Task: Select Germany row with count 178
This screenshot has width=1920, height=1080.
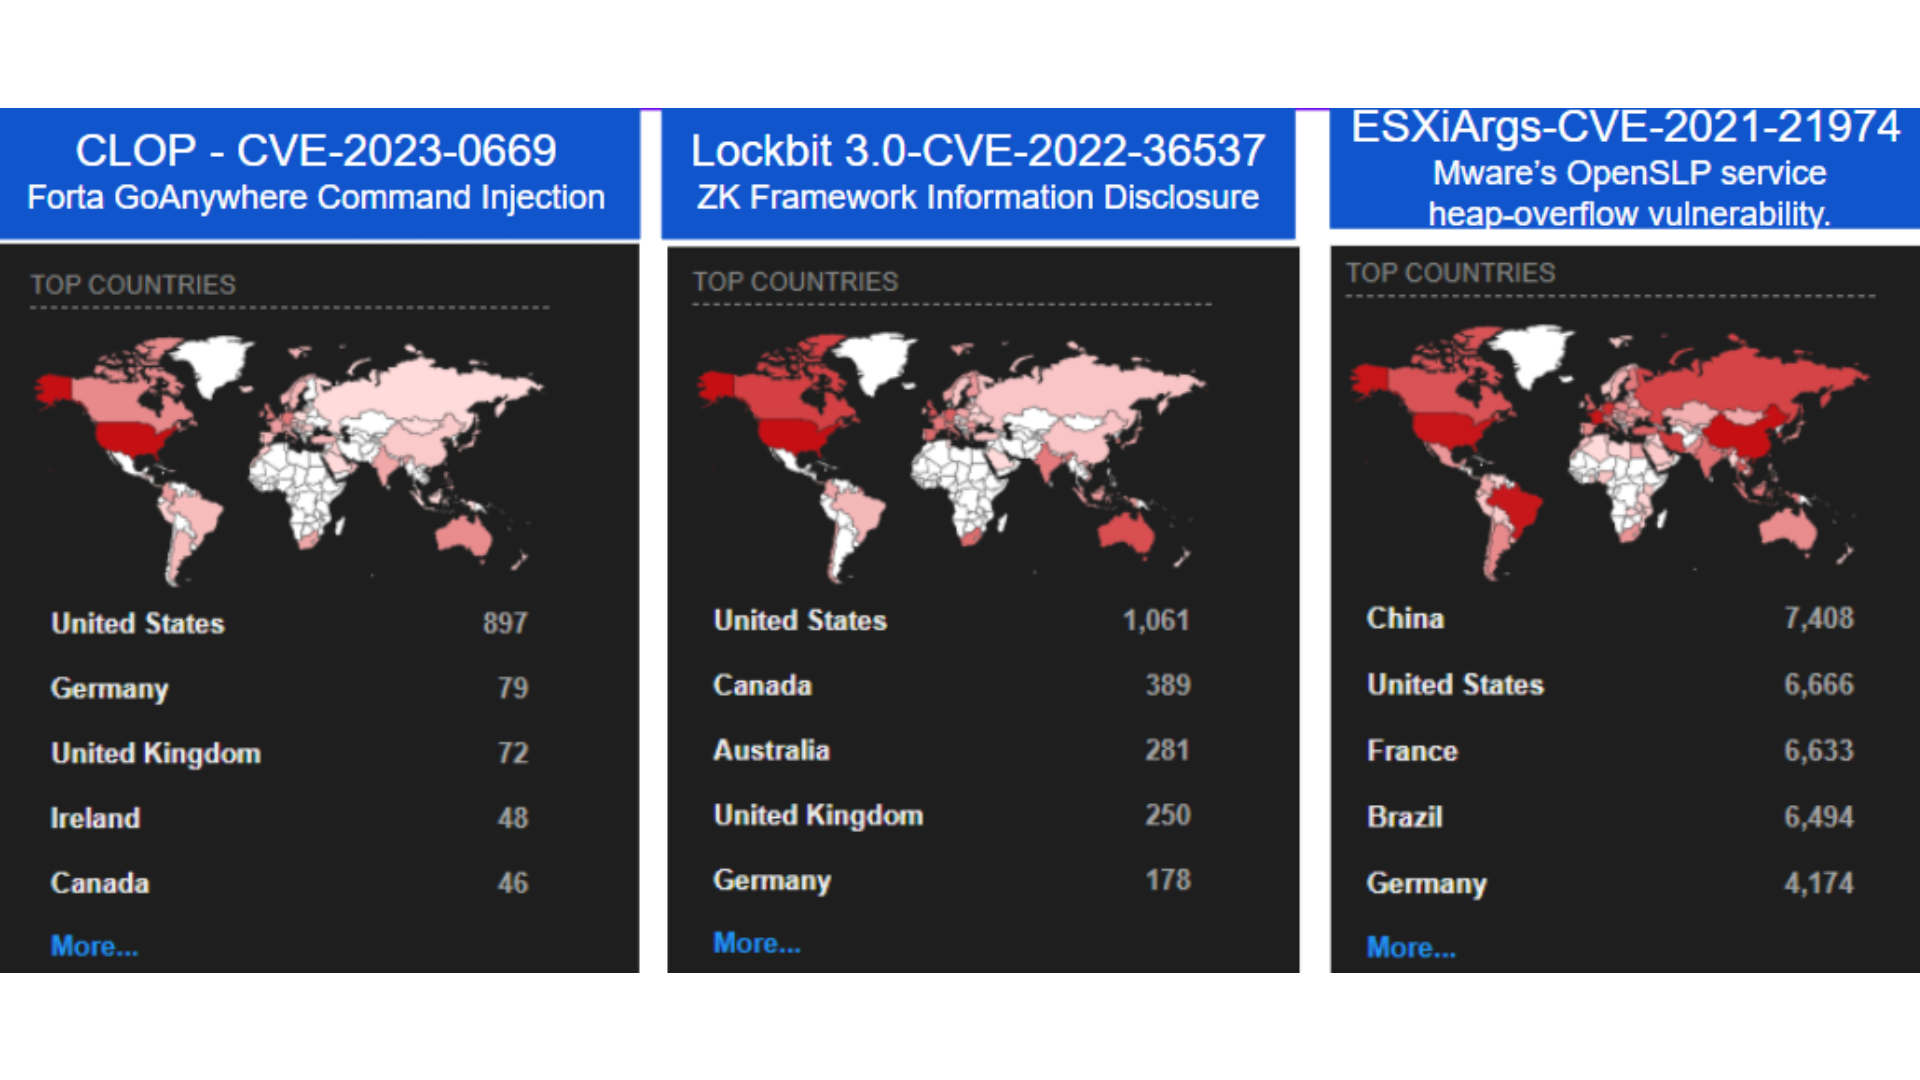Action: 952,880
